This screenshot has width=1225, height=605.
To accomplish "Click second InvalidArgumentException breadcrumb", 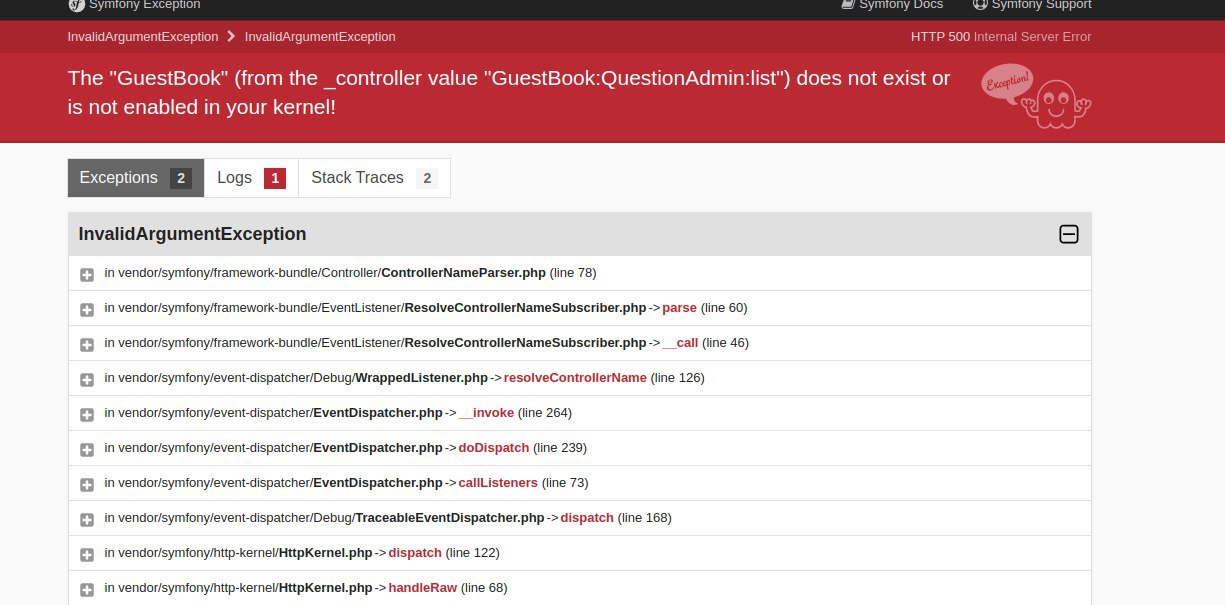I will [320, 36].
